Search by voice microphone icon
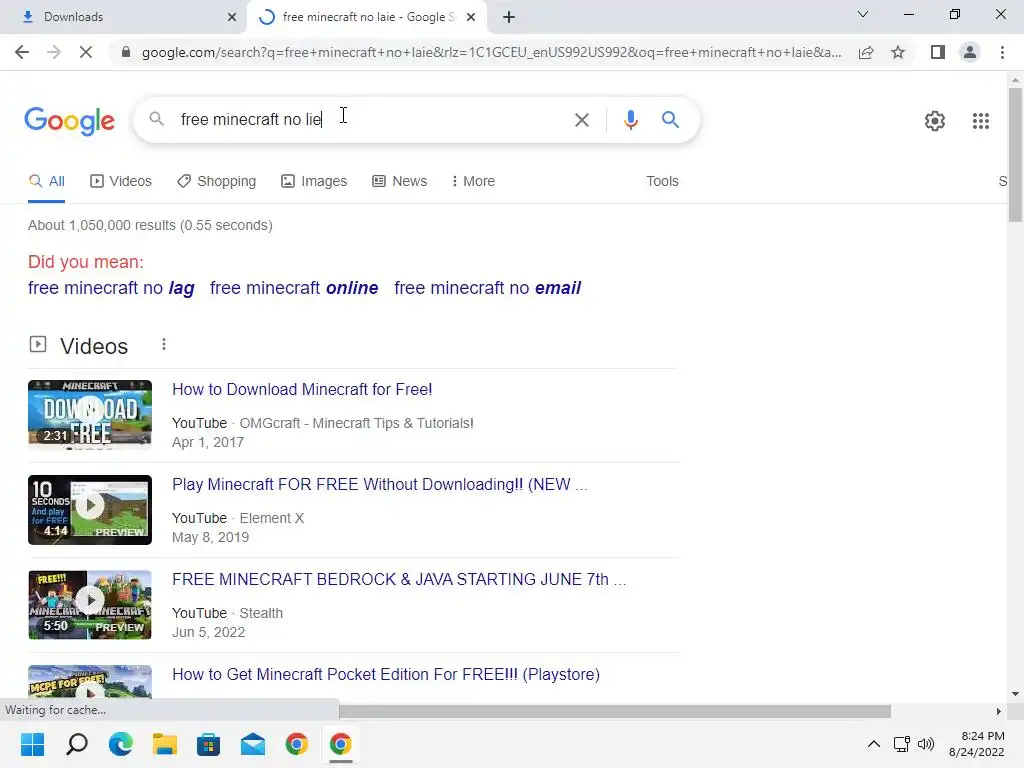This screenshot has width=1024, height=768. pos(630,120)
